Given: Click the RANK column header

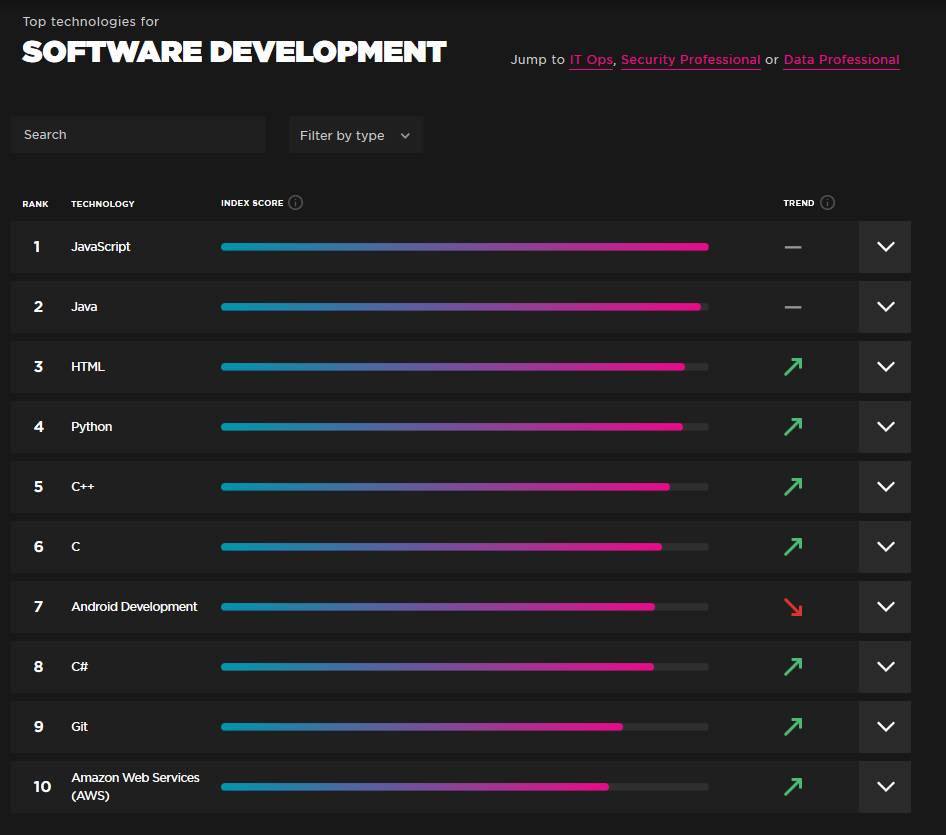Looking at the screenshot, I should click(36, 204).
